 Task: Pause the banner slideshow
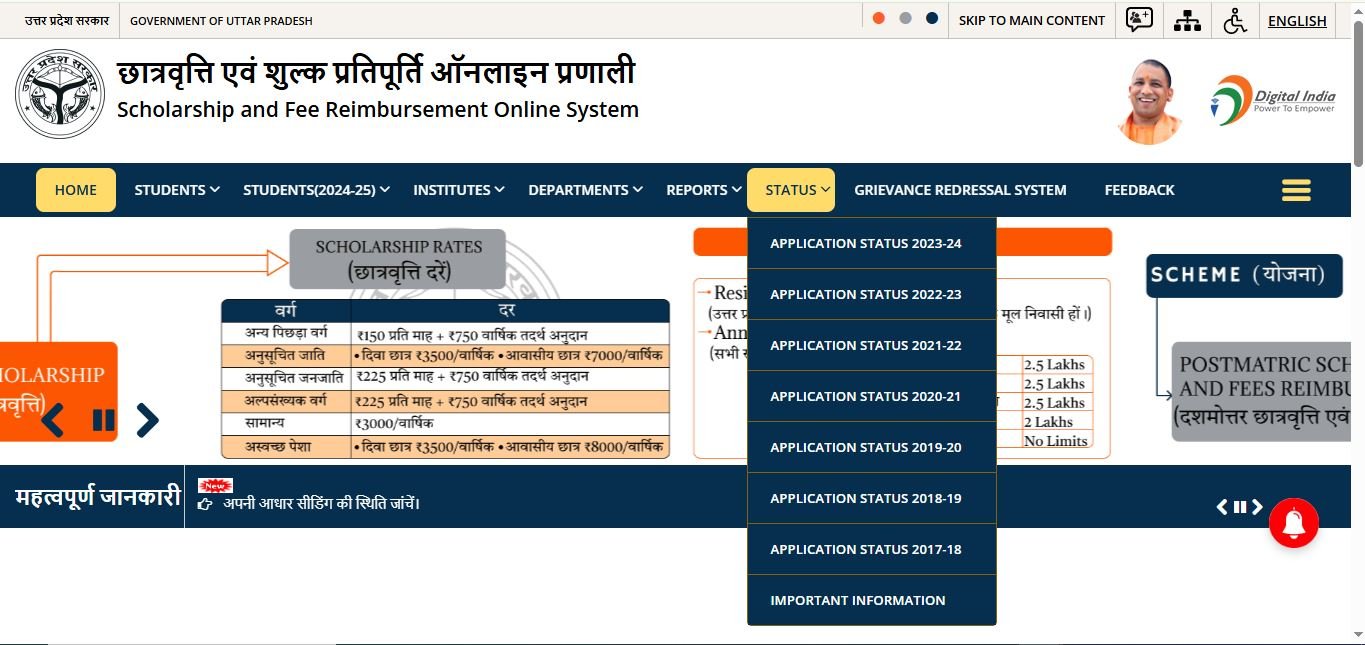pyautogui.click(x=103, y=420)
